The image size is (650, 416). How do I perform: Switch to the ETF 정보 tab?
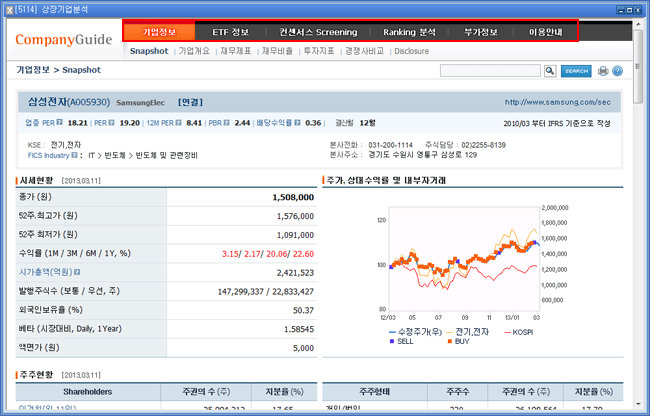click(x=231, y=32)
